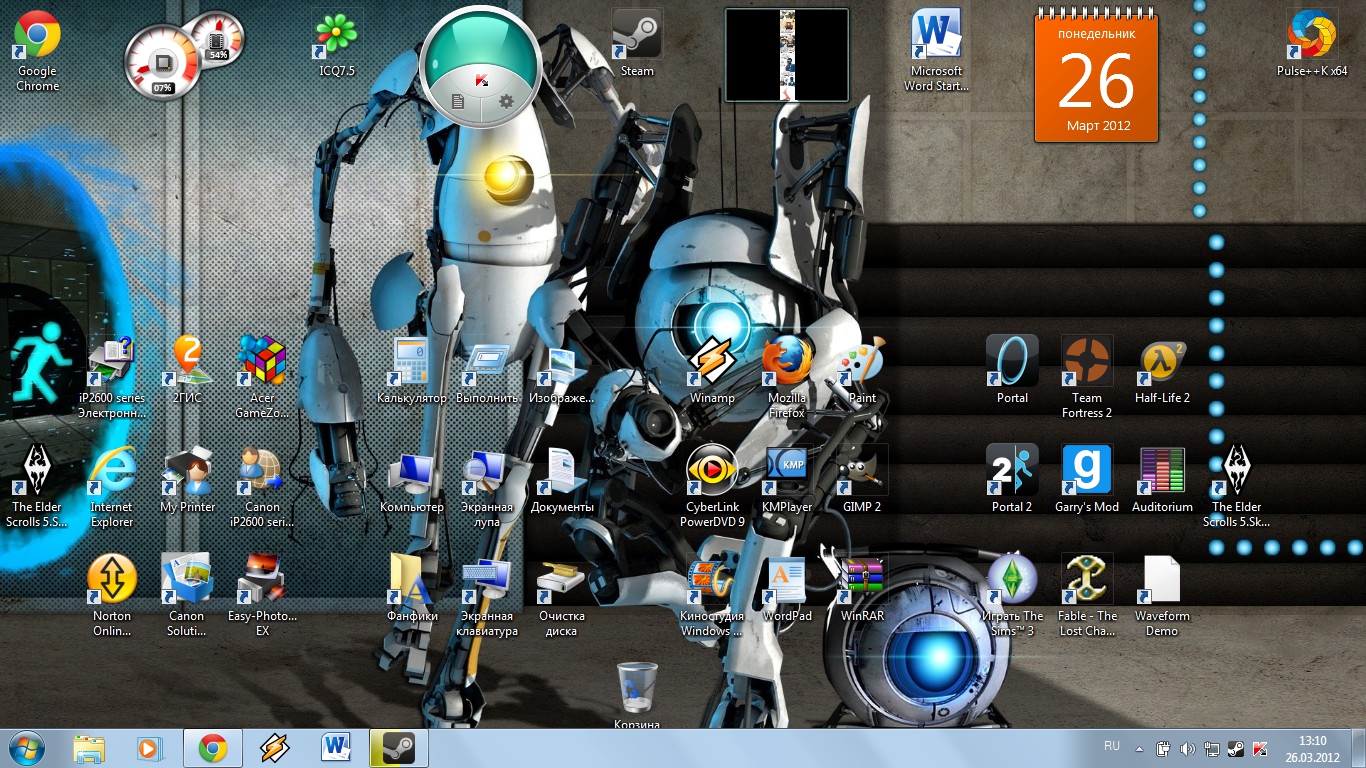
Task: Click the Kaspersky icon in the system tray
Action: click(1260, 748)
